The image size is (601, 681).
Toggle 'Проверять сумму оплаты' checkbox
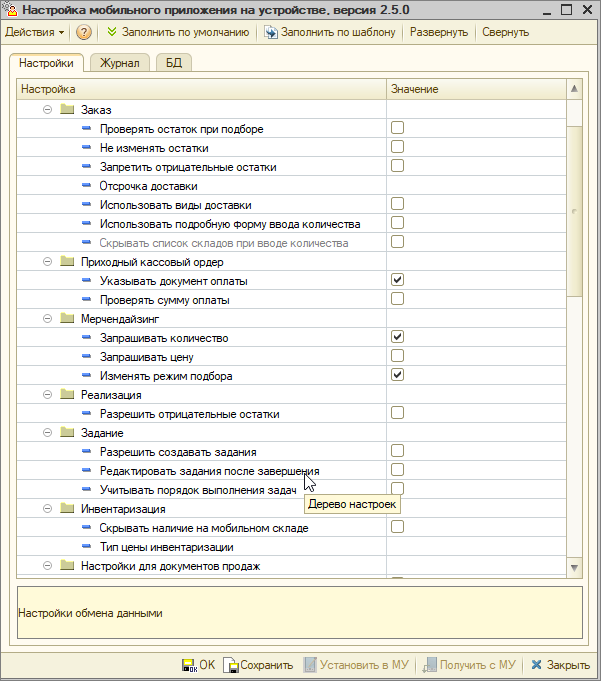(397, 299)
